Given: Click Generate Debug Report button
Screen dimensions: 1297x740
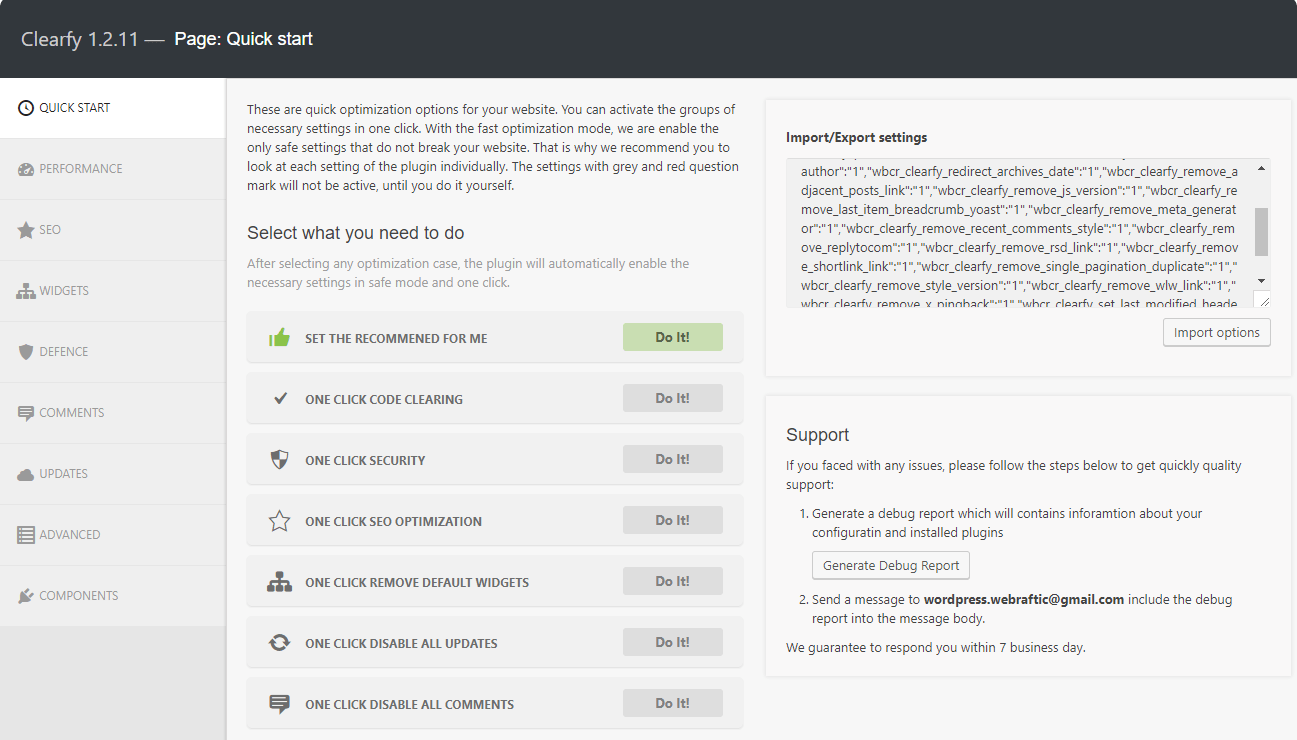Looking at the screenshot, I should click(x=891, y=565).
